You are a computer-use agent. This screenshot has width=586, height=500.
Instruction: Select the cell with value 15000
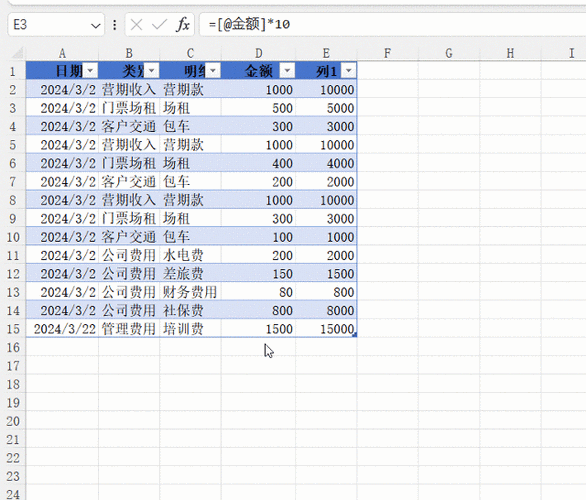(326, 329)
